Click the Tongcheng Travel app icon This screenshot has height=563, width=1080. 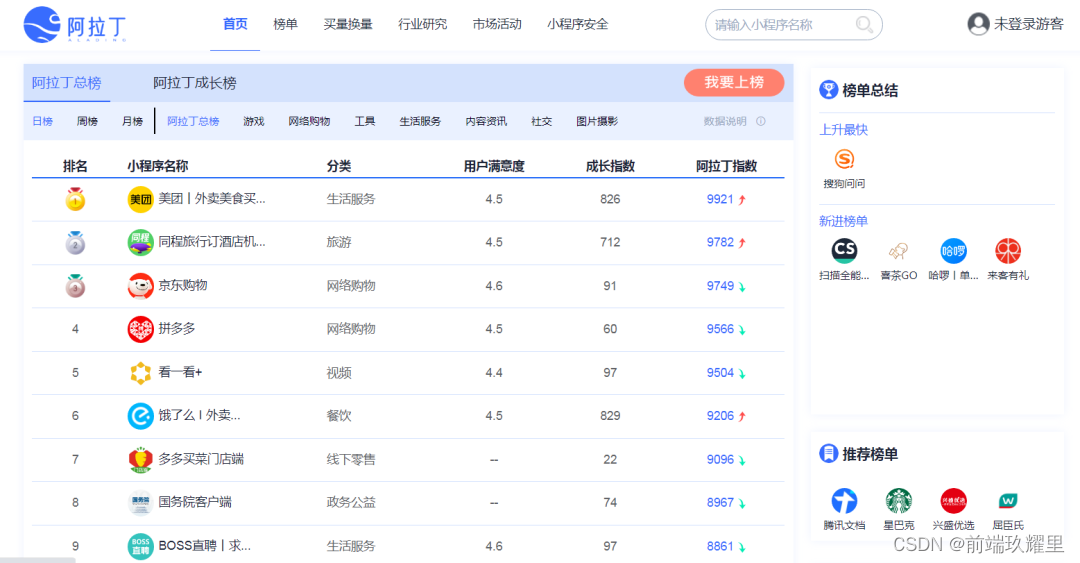[x=141, y=243]
